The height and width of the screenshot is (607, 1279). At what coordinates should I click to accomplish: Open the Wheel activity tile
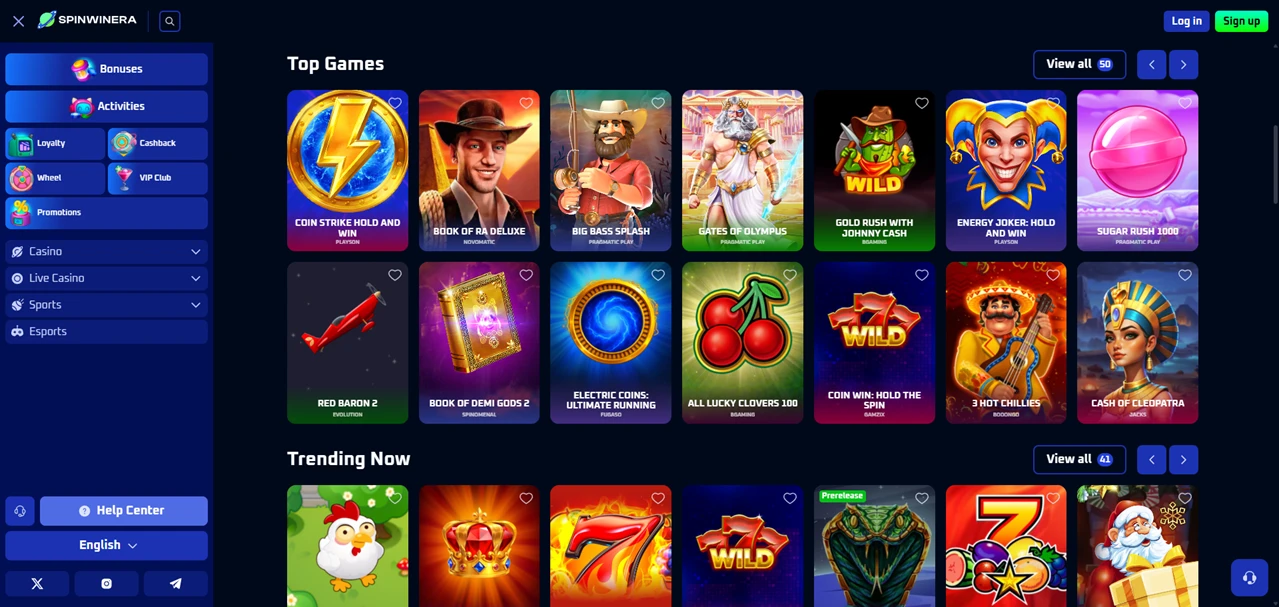point(55,178)
